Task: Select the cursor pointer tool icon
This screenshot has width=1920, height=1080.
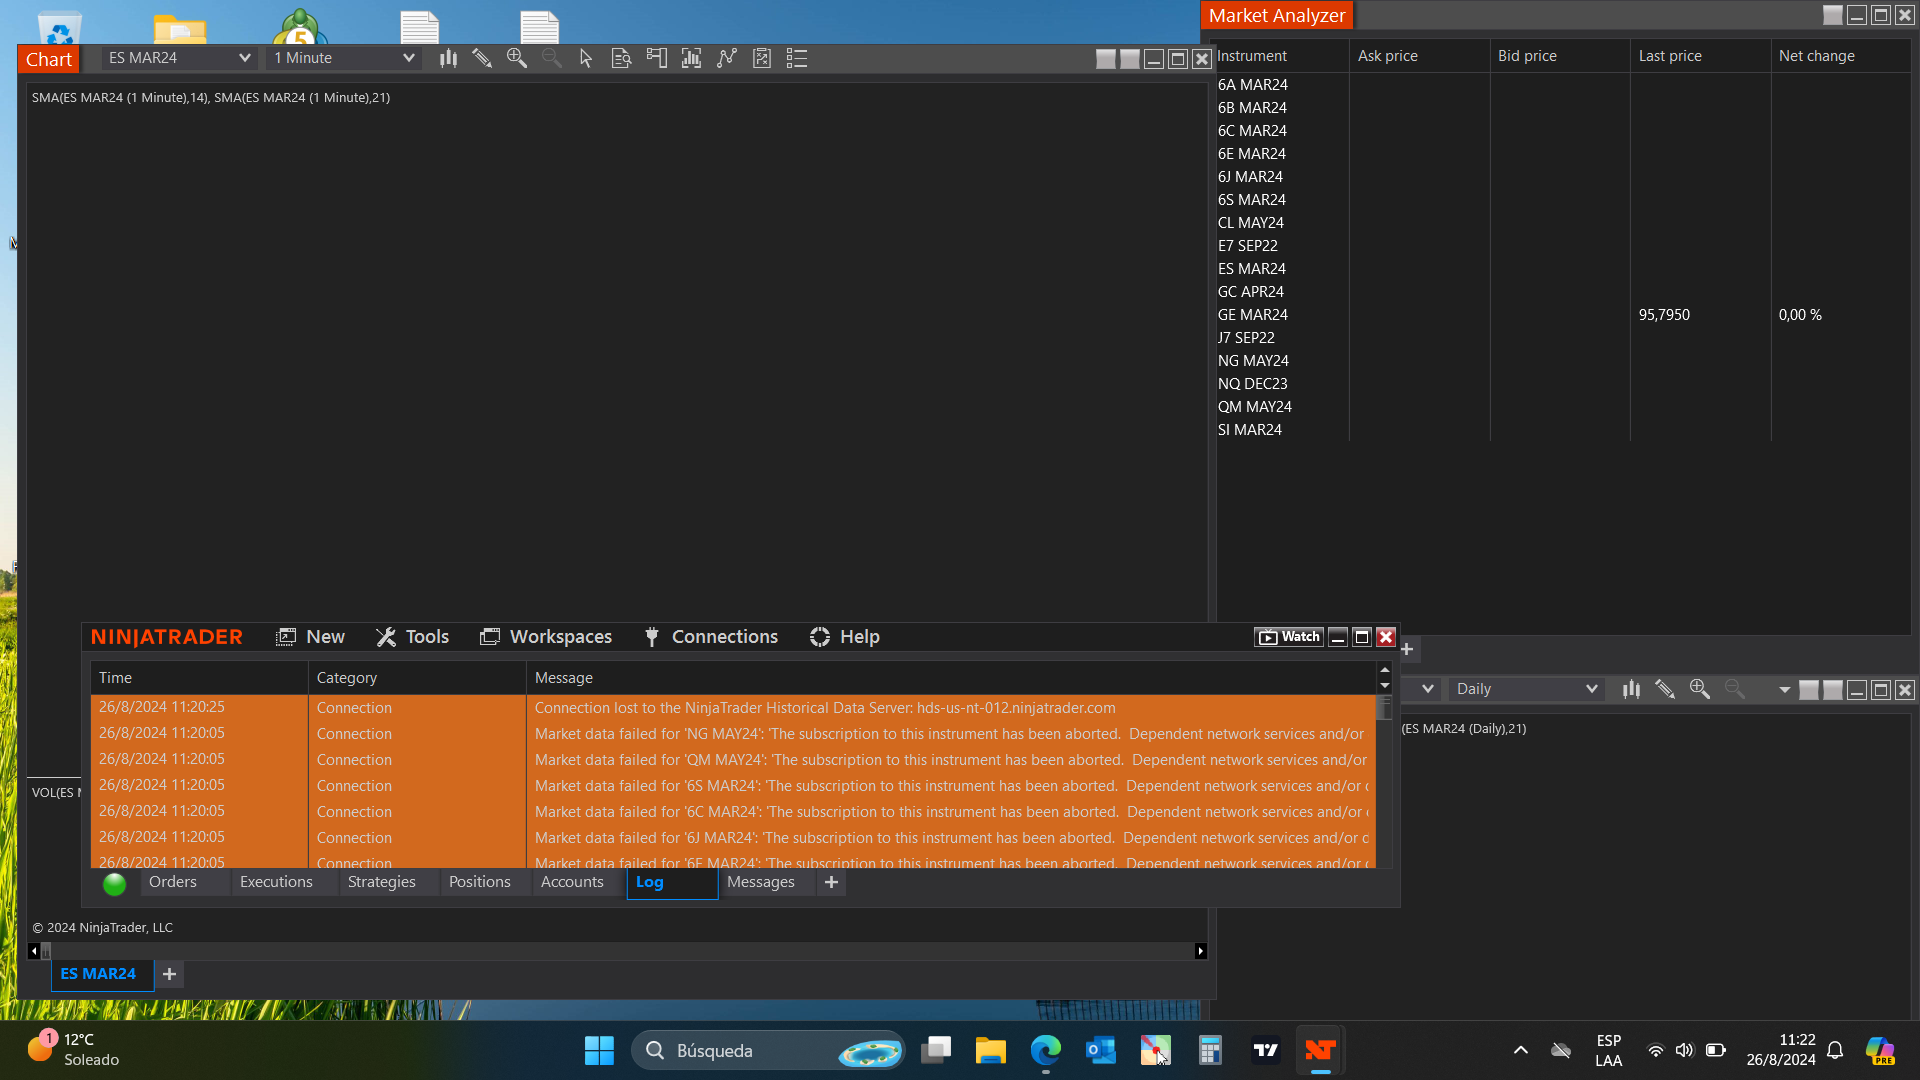Action: 586,58
